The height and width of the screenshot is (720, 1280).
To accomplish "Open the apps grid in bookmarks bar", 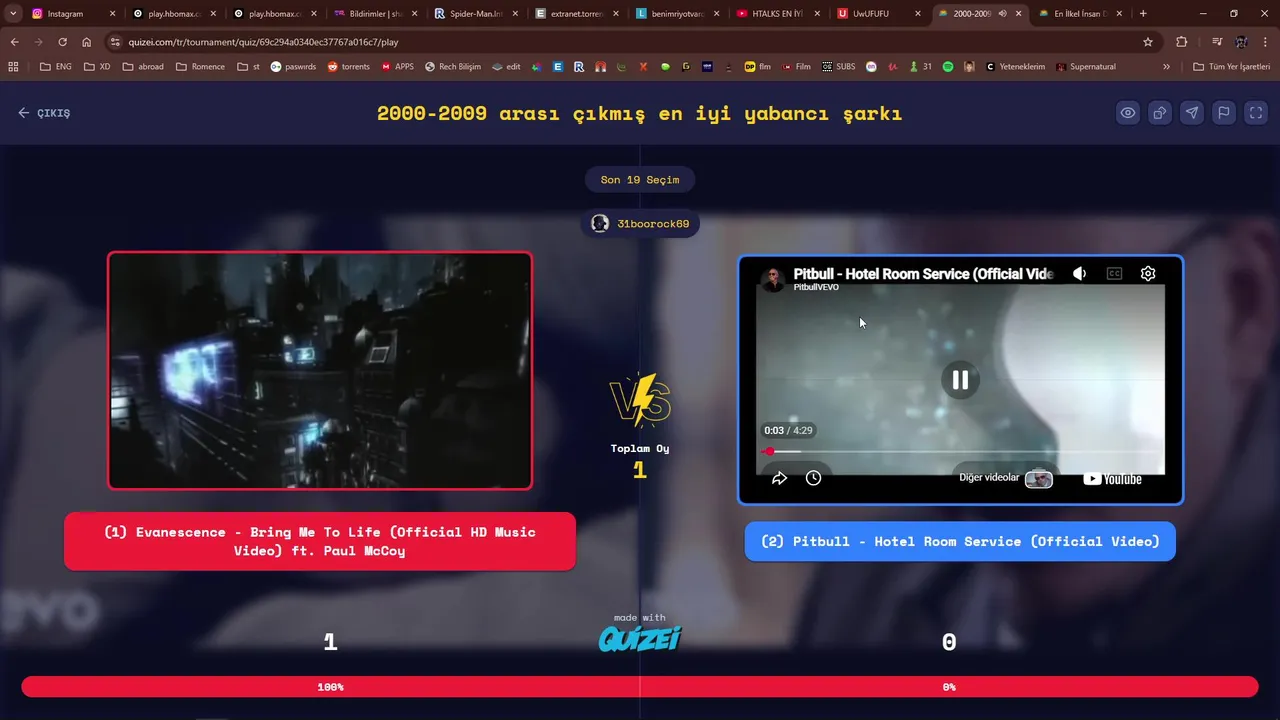I will point(13,67).
